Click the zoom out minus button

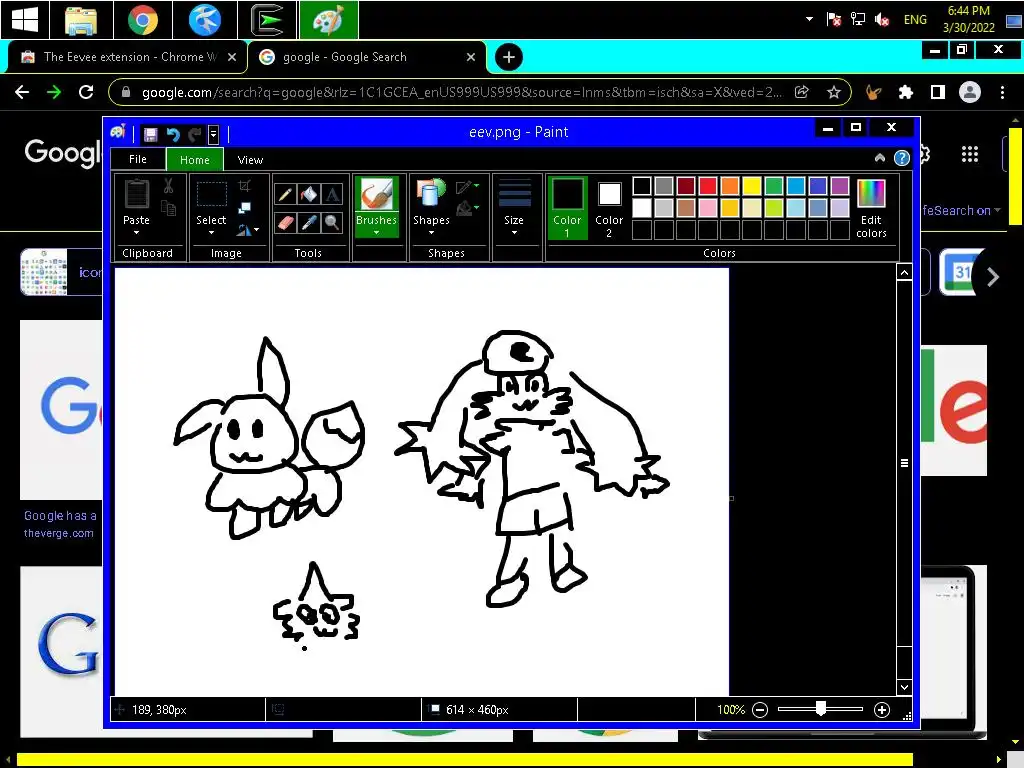click(760, 710)
